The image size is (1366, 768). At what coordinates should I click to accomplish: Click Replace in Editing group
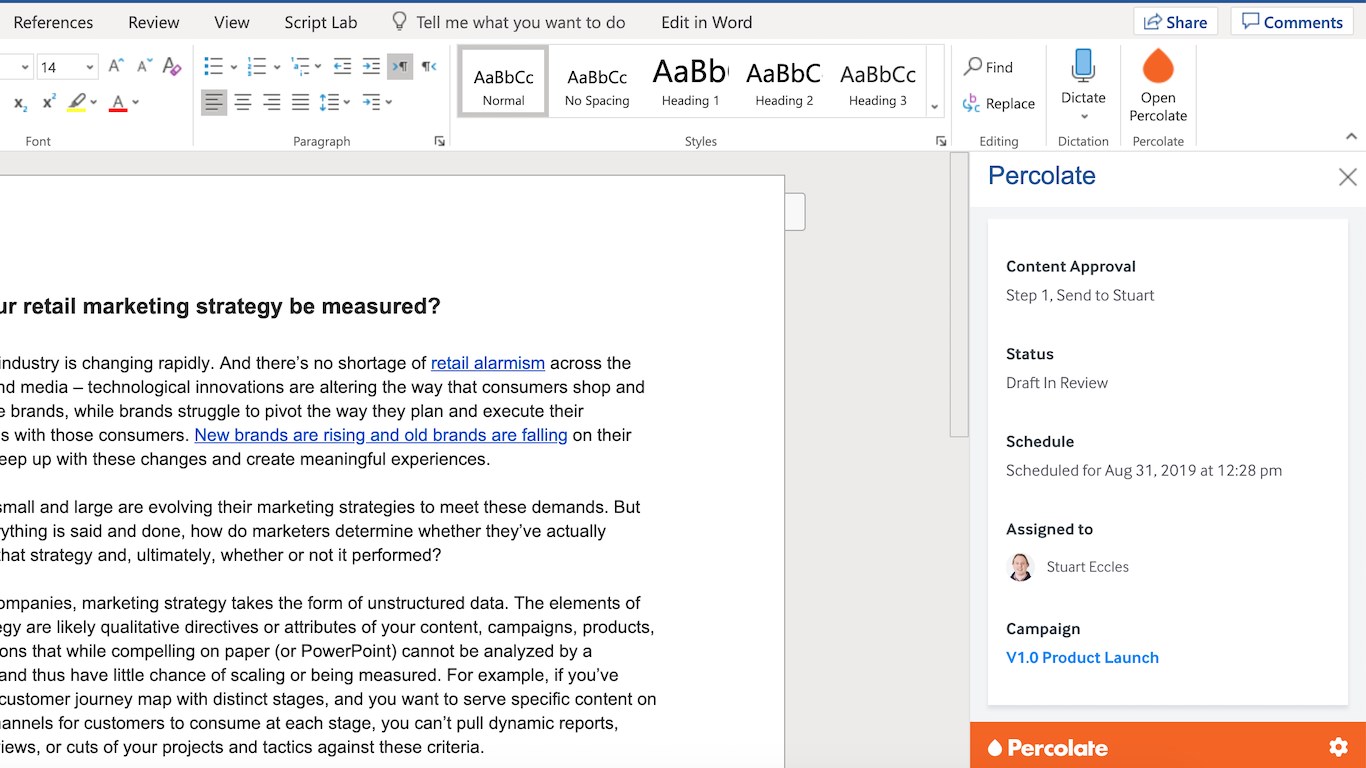pyautogui.click(x=999, y=103)
